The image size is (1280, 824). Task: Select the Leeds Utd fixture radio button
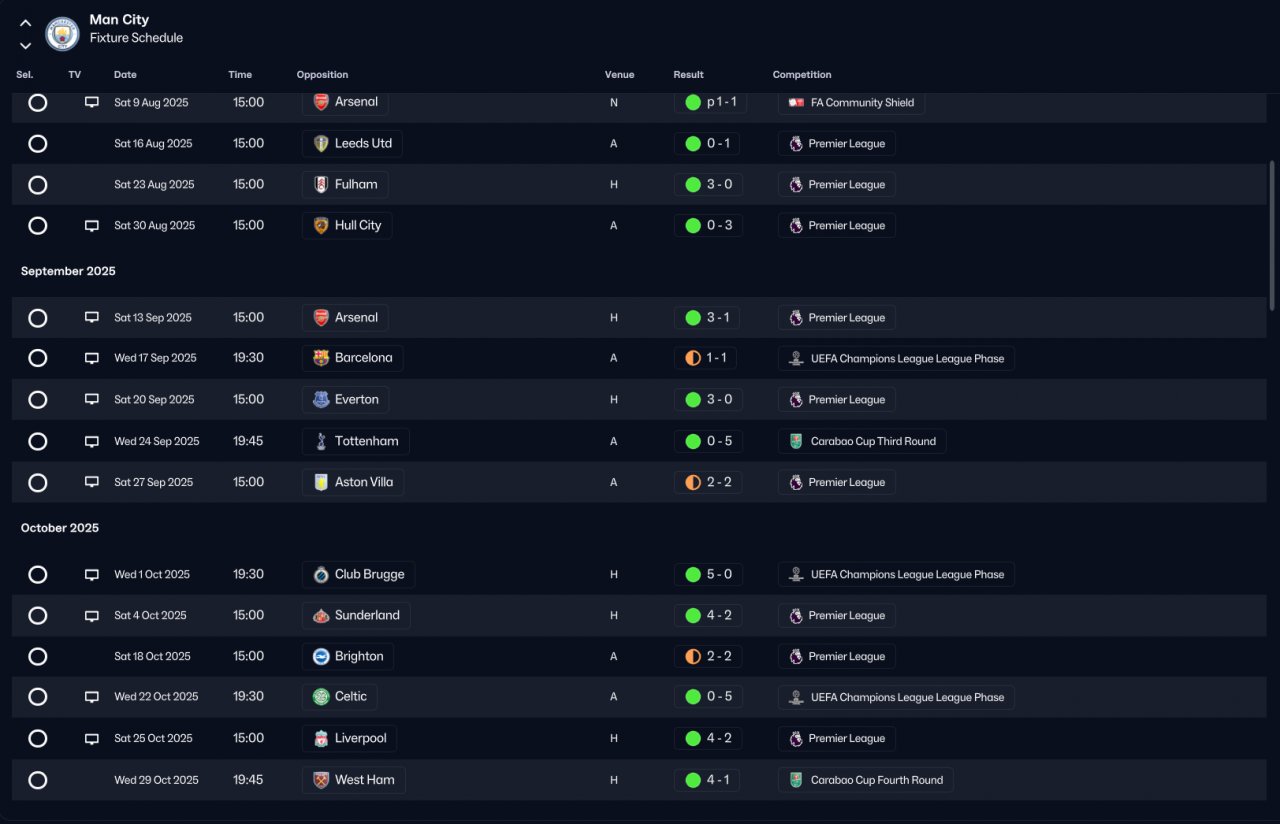point(38,144)
